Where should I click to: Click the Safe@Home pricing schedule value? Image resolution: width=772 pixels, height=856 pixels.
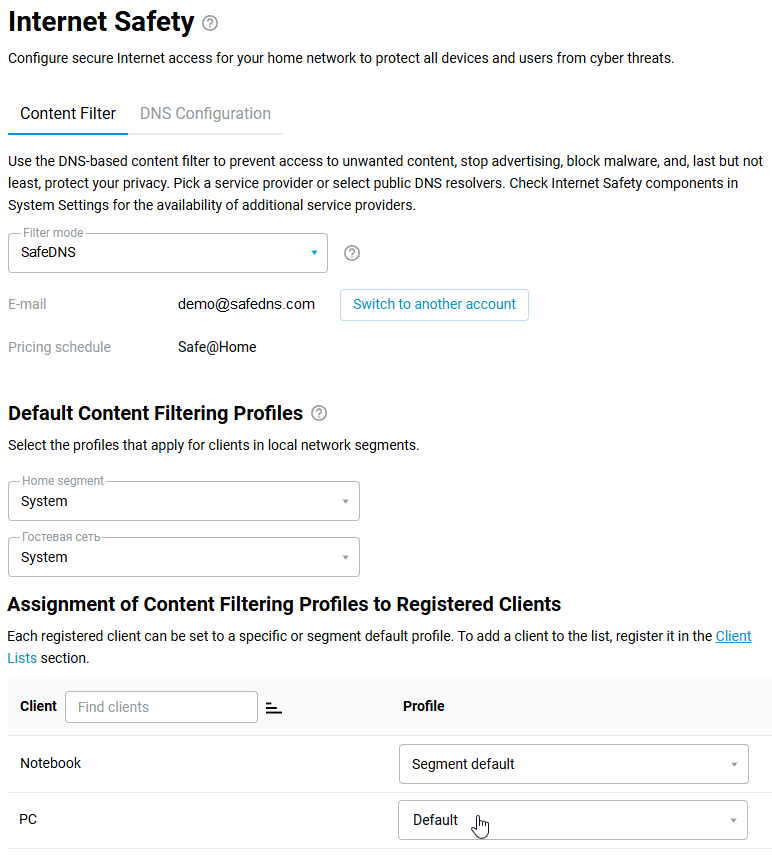point(217,347)
